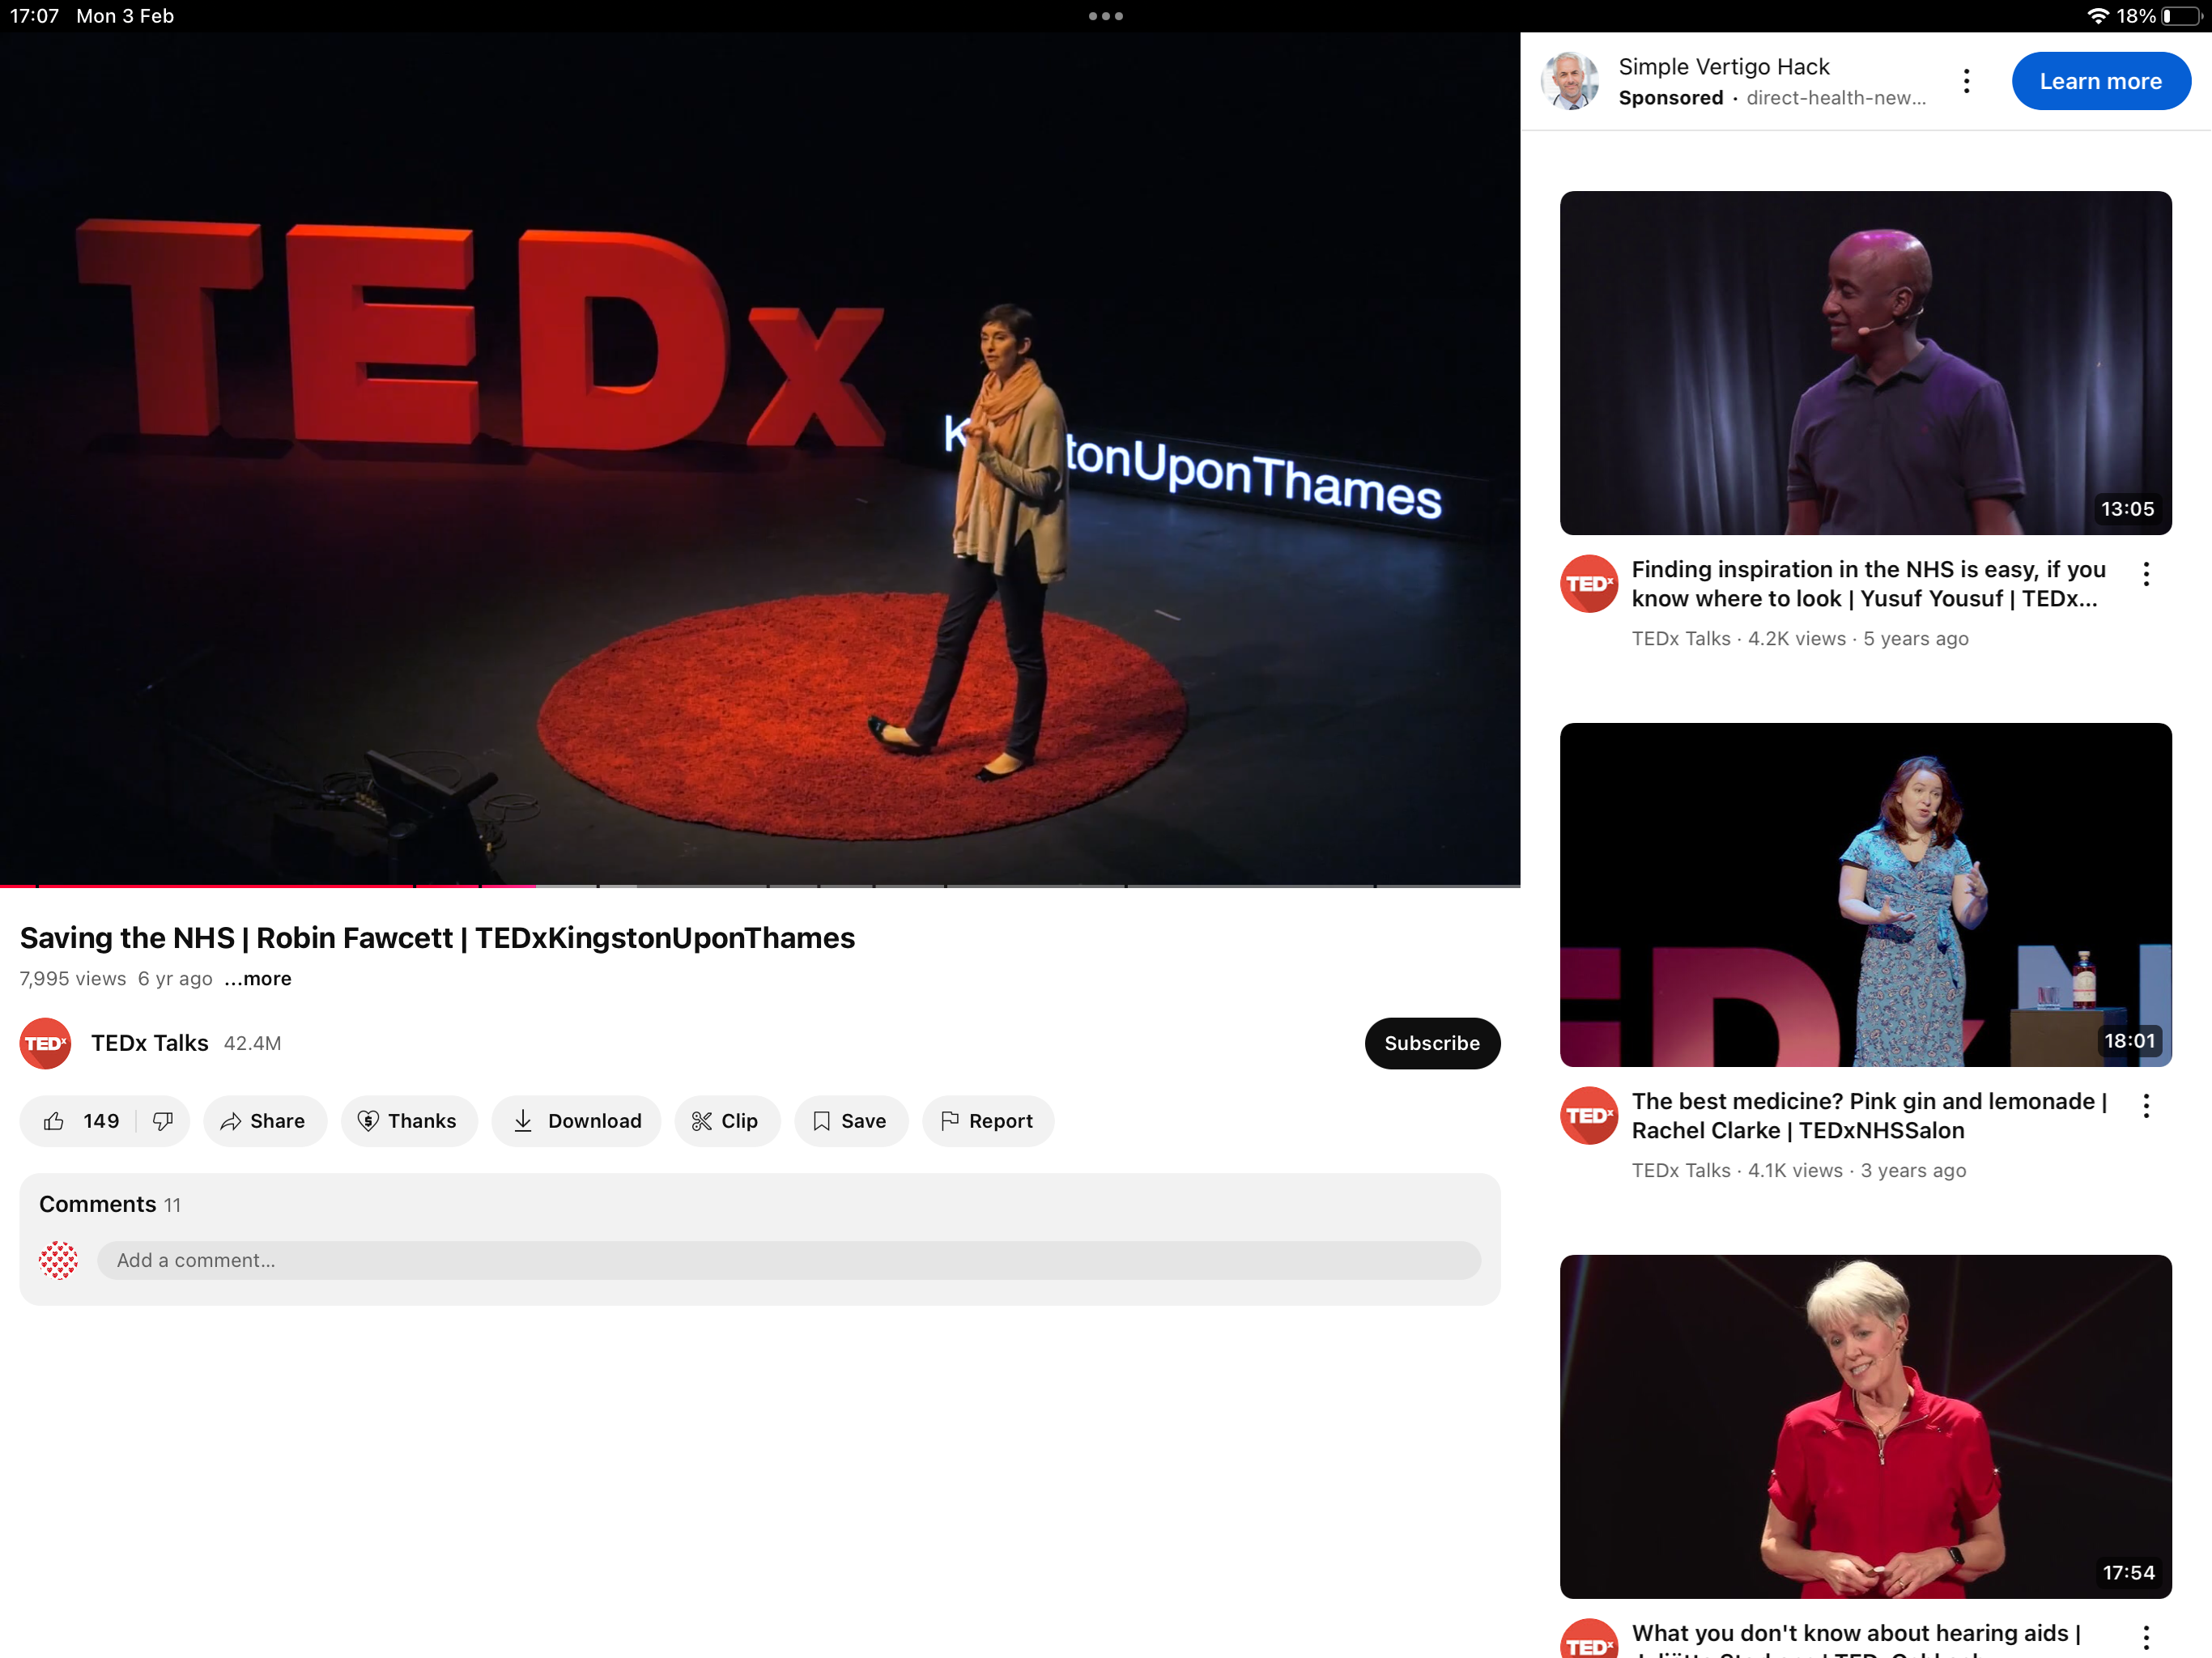Share the Saving the NHS video
This screenshot has height=1658, width=2212.
(264, 1121)
